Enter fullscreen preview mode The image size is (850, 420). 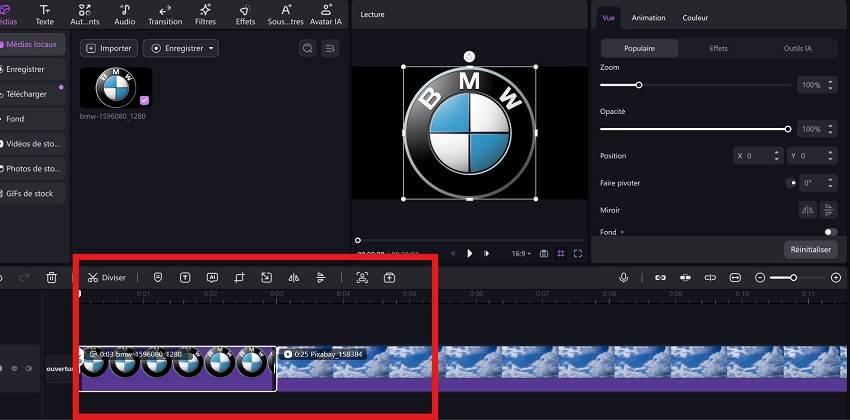tap(578, 254)
